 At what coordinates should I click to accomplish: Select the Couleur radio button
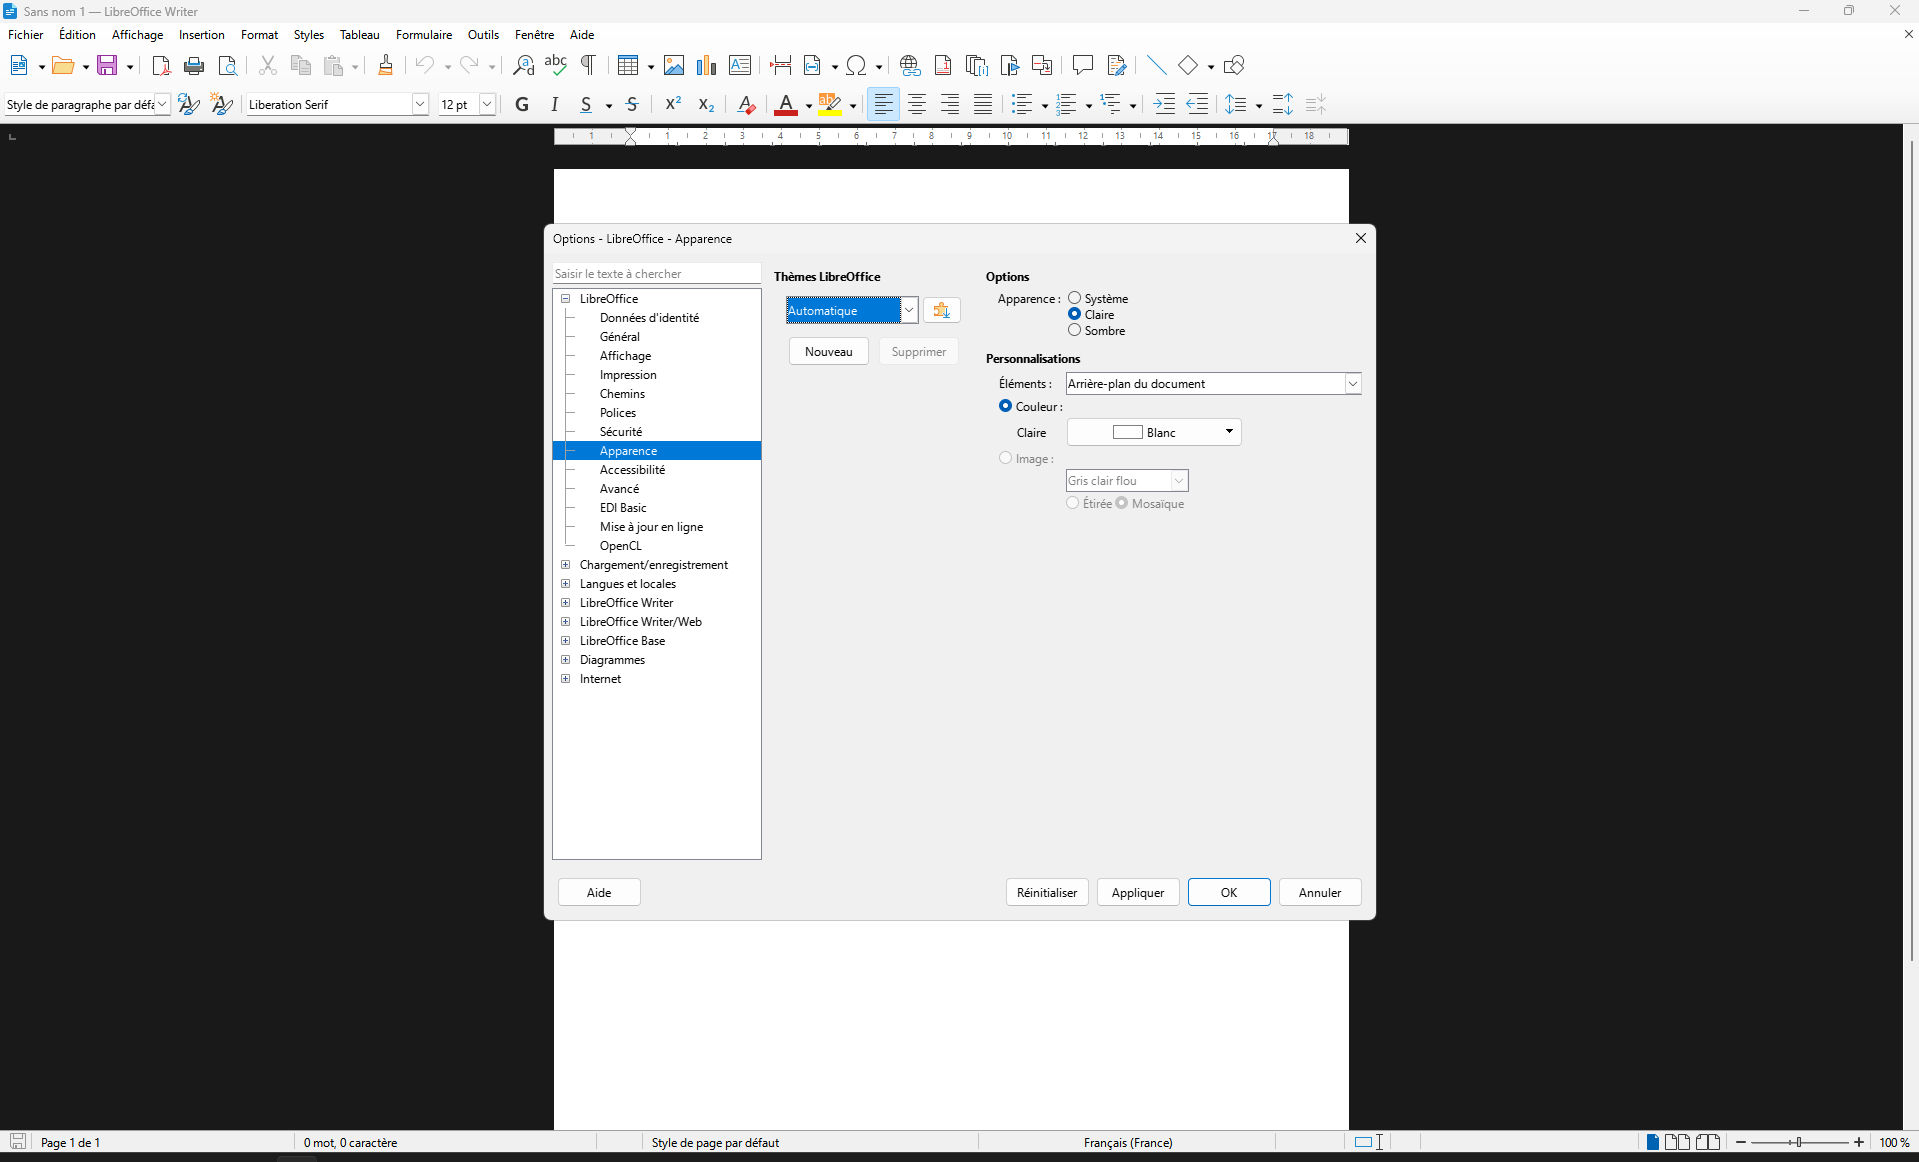(1006, 406)
